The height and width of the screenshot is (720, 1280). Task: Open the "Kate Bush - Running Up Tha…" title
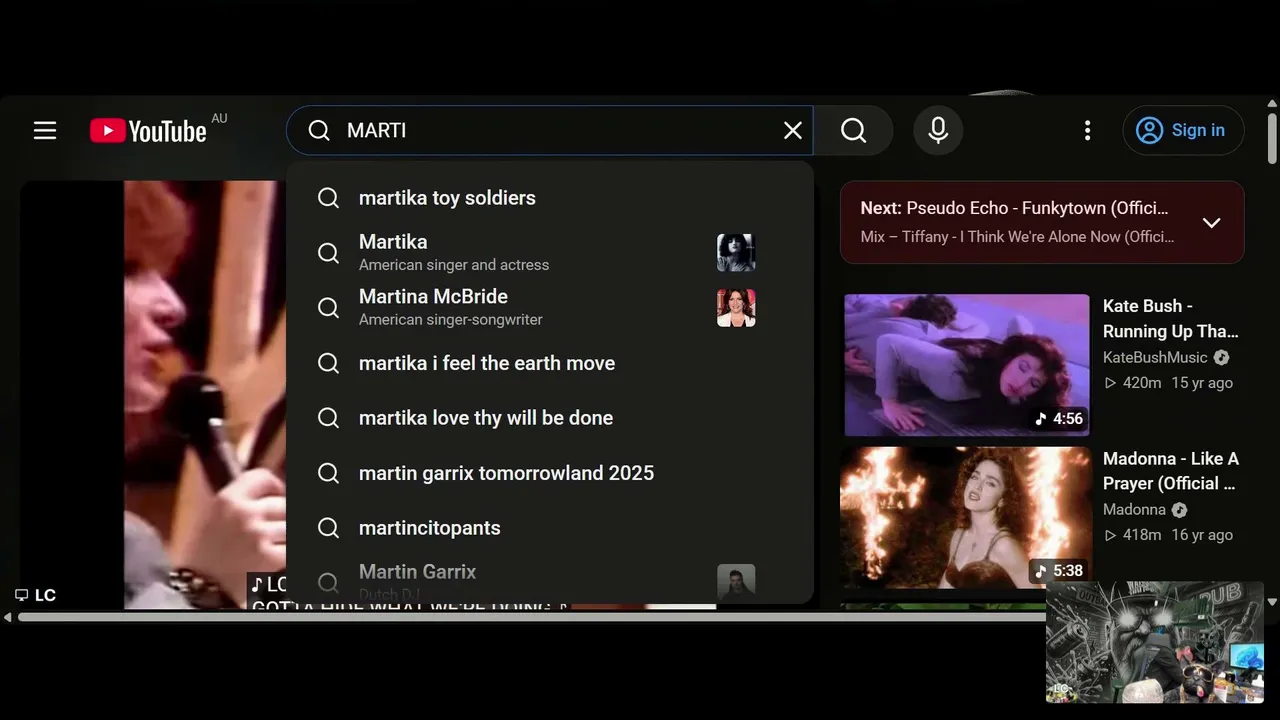[x=1170, y=318]
